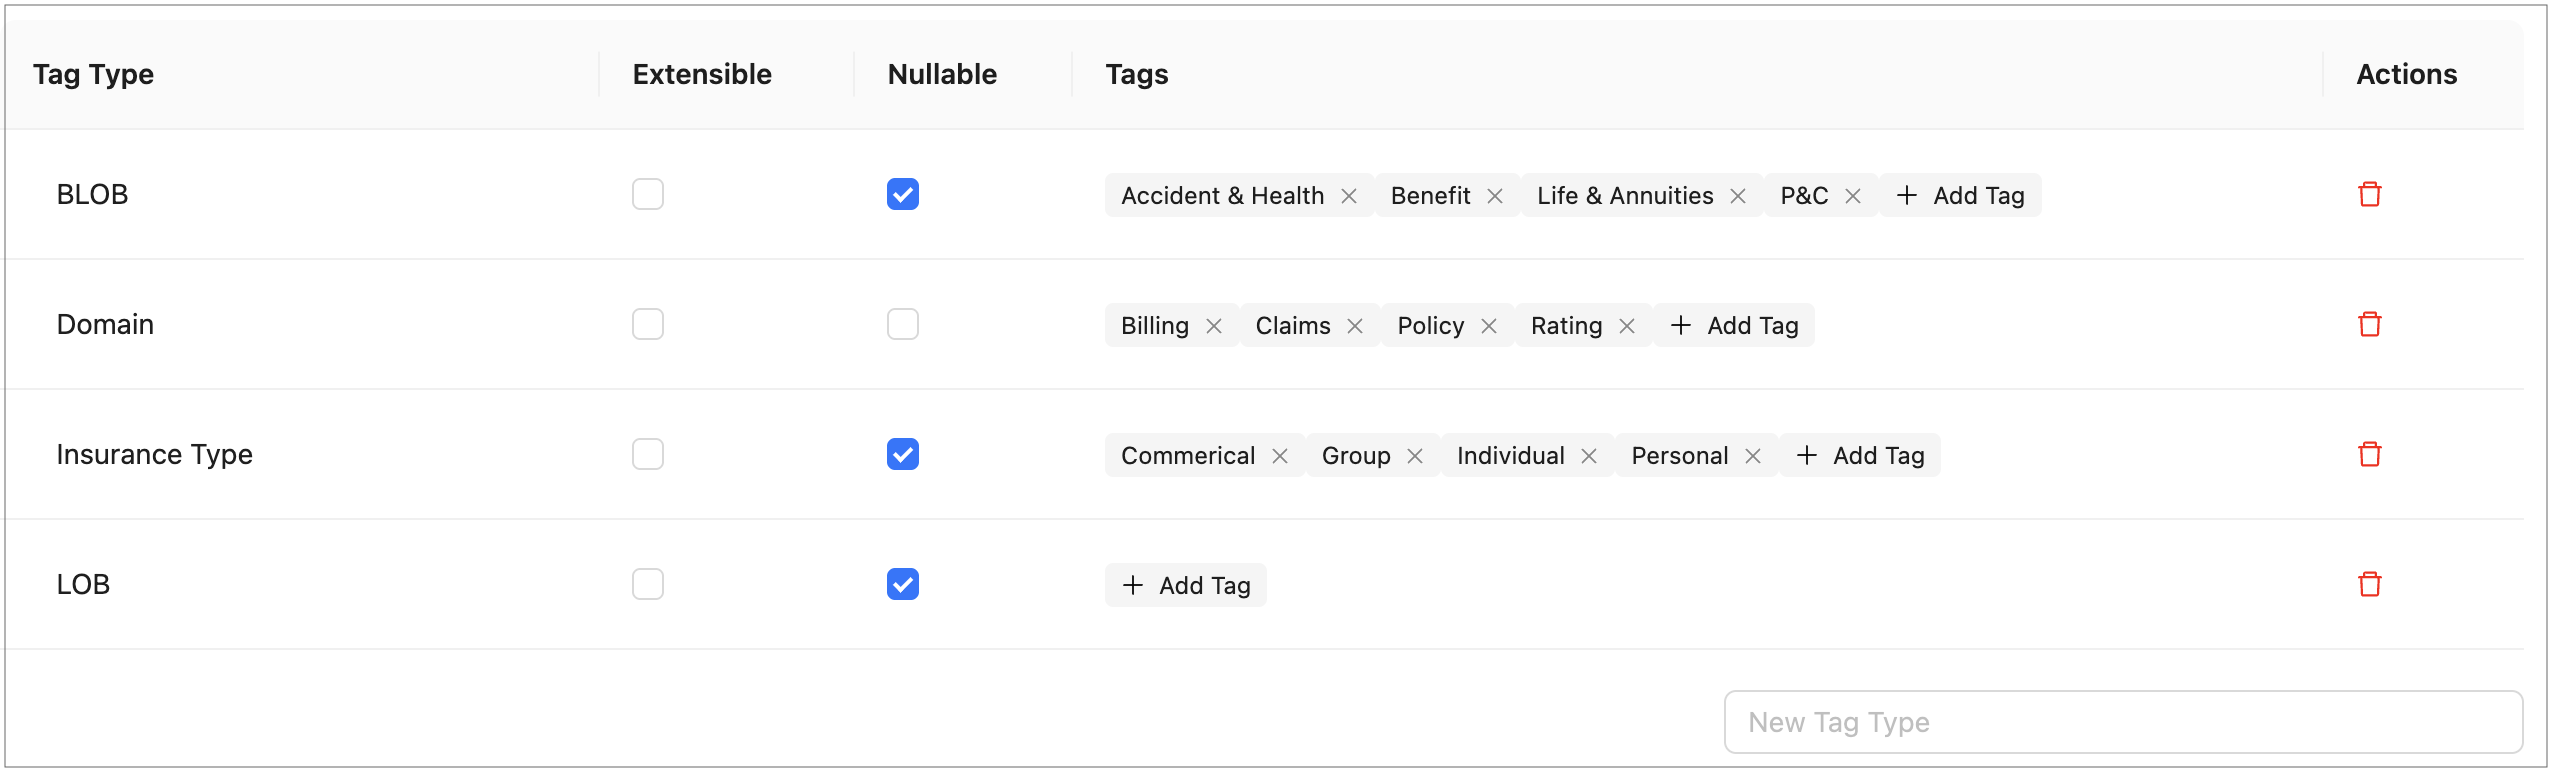2554x776 pixels.
Task: Check Nullable for Domain
Action: coord(902,324)
